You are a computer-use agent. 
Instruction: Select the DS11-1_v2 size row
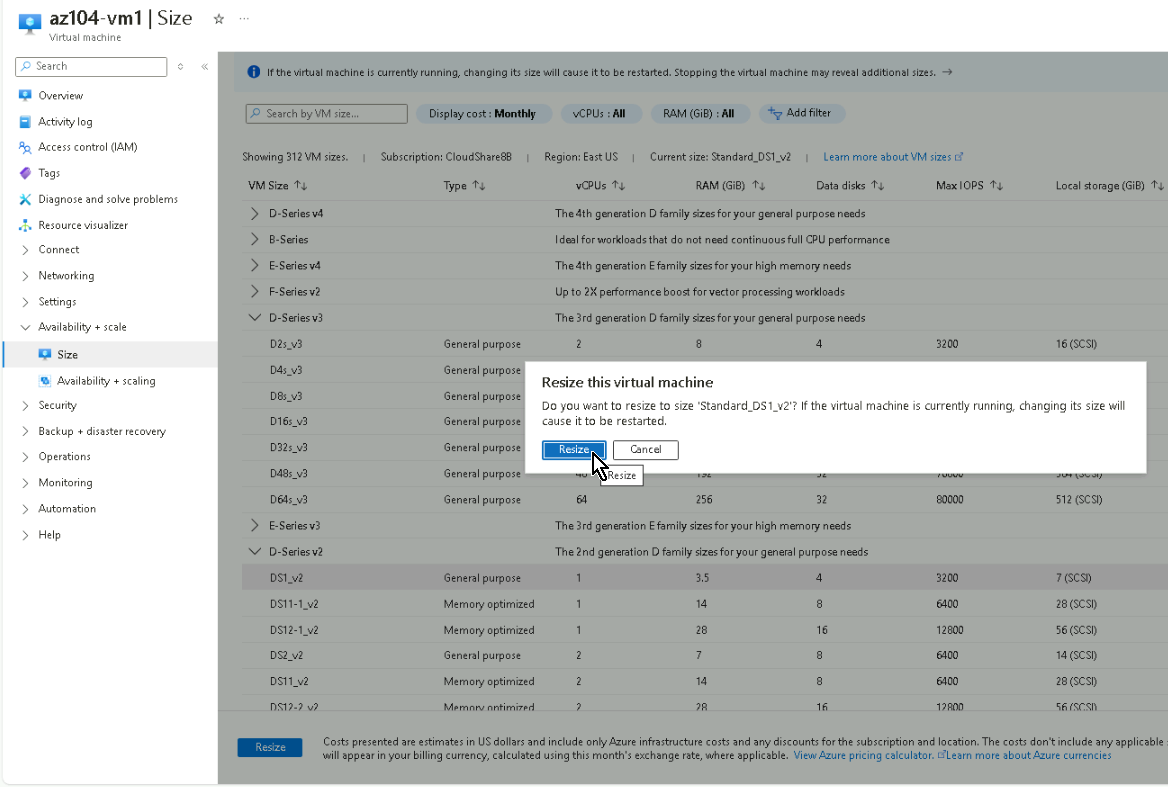[x=705, y=604]
